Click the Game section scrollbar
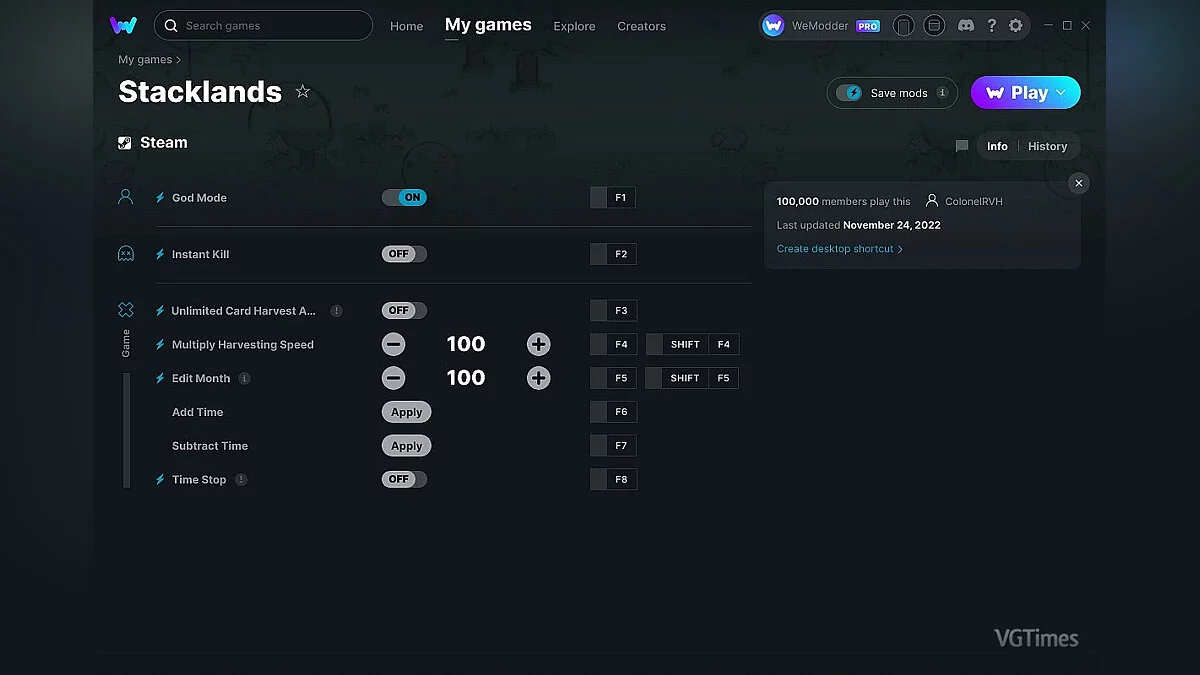 click(x=126, y=430)
